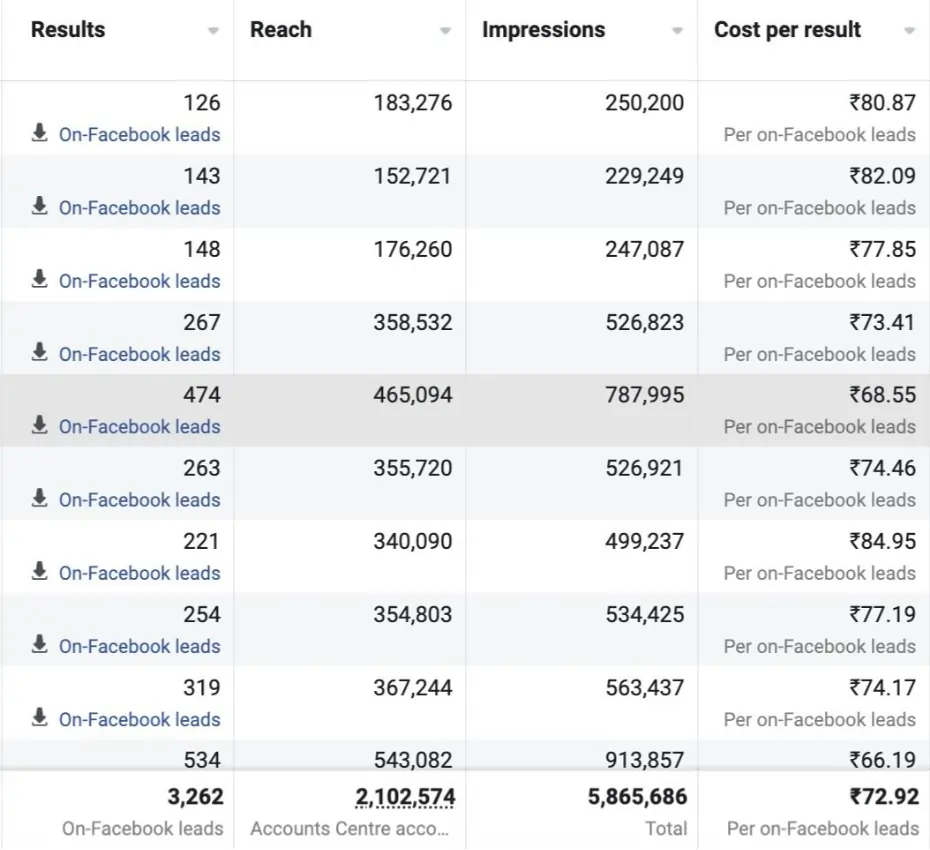The height and width of the screenshot is (850, 930).
Task: Select reach value 543,082
Action: coord(413,760)
